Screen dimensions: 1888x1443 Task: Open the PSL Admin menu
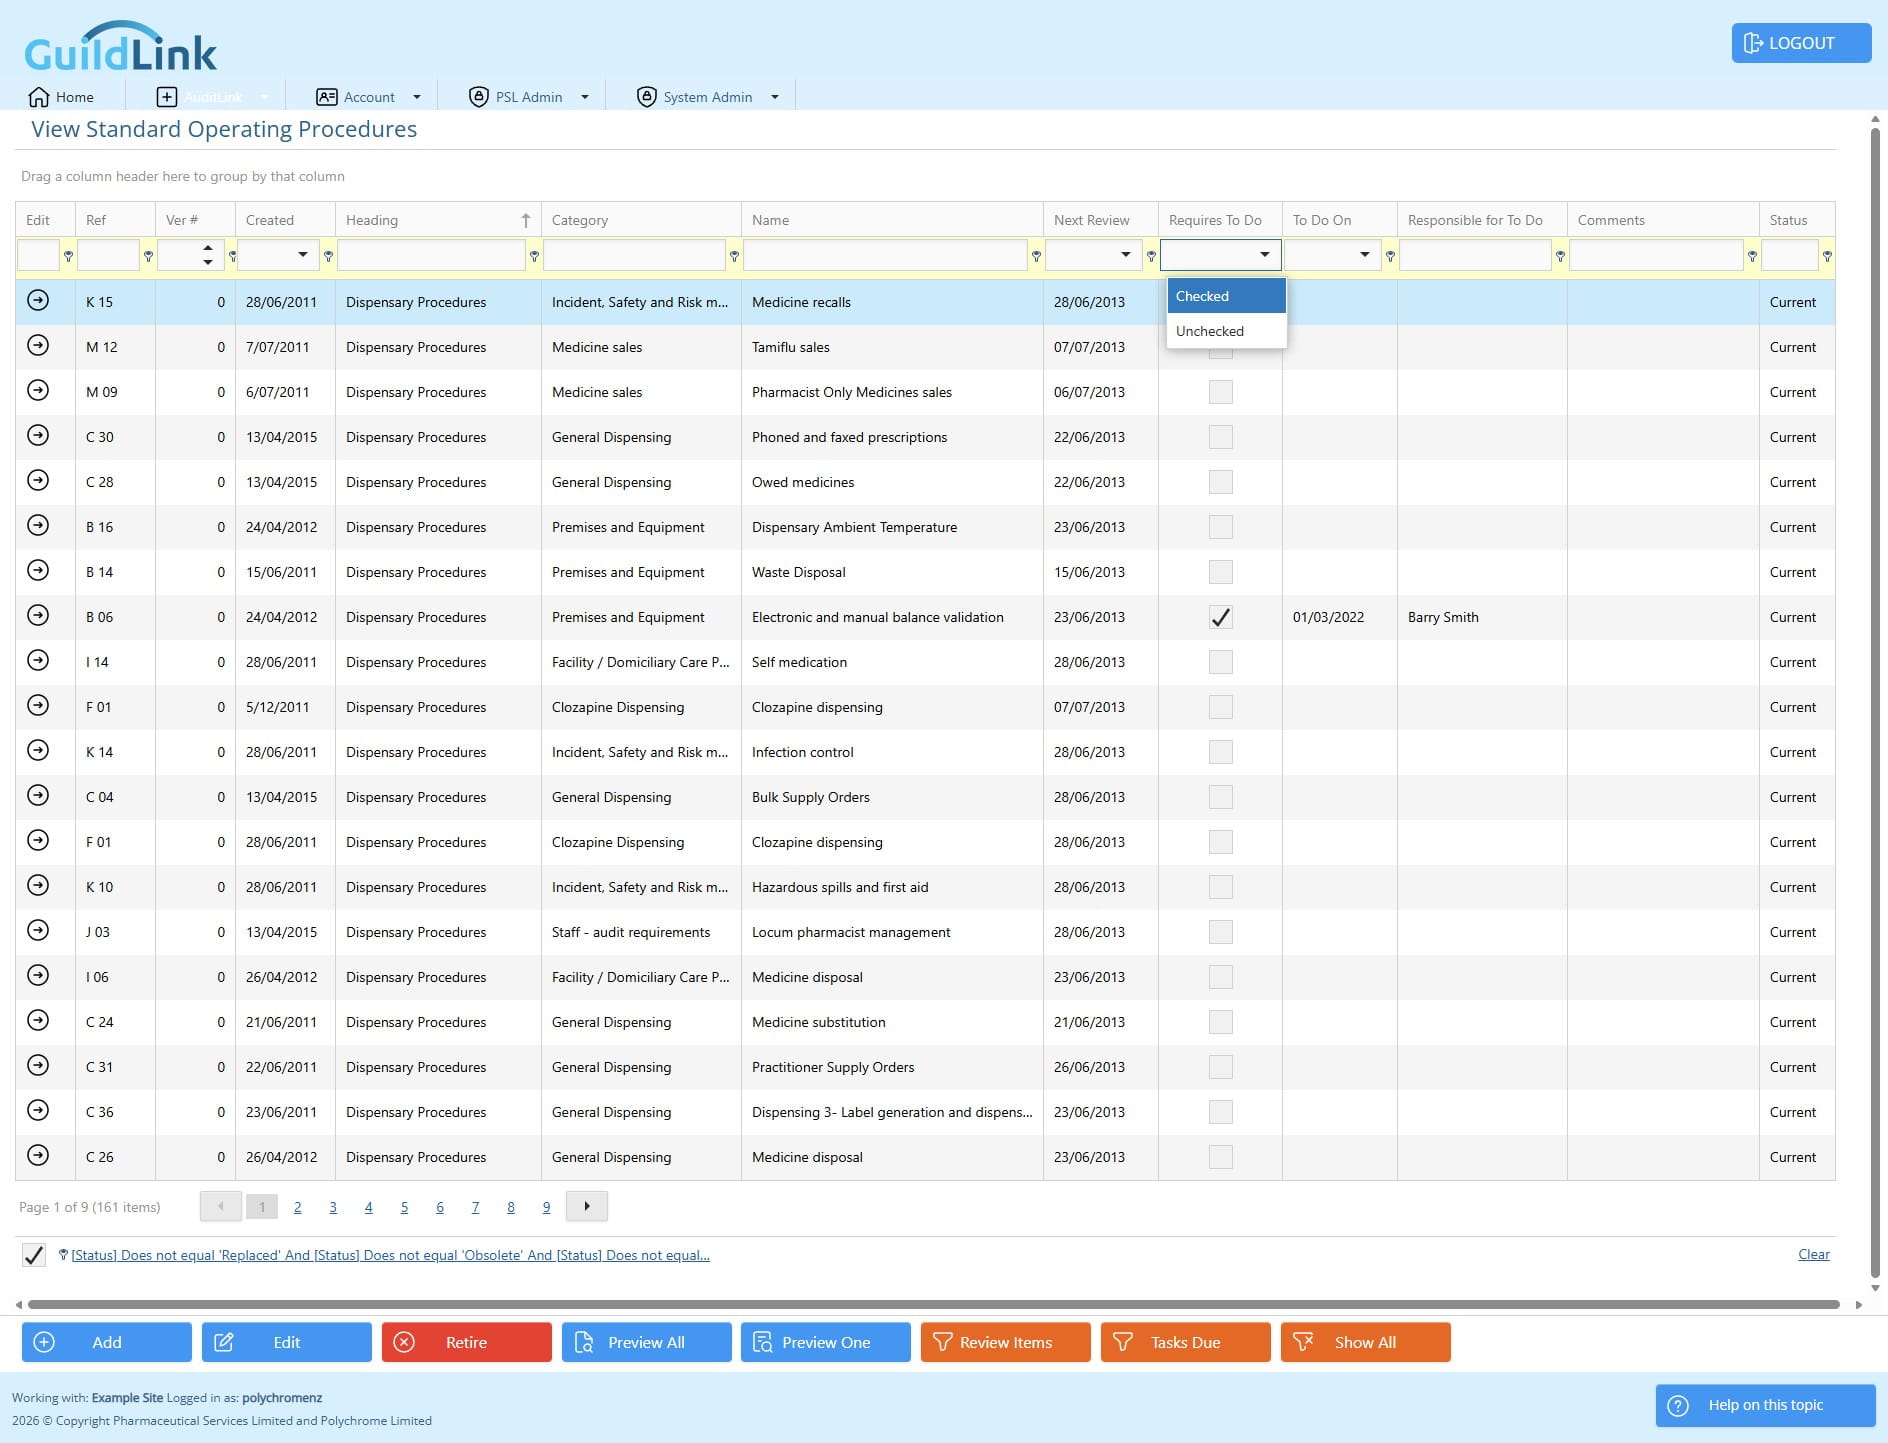[x=529, y=97]
